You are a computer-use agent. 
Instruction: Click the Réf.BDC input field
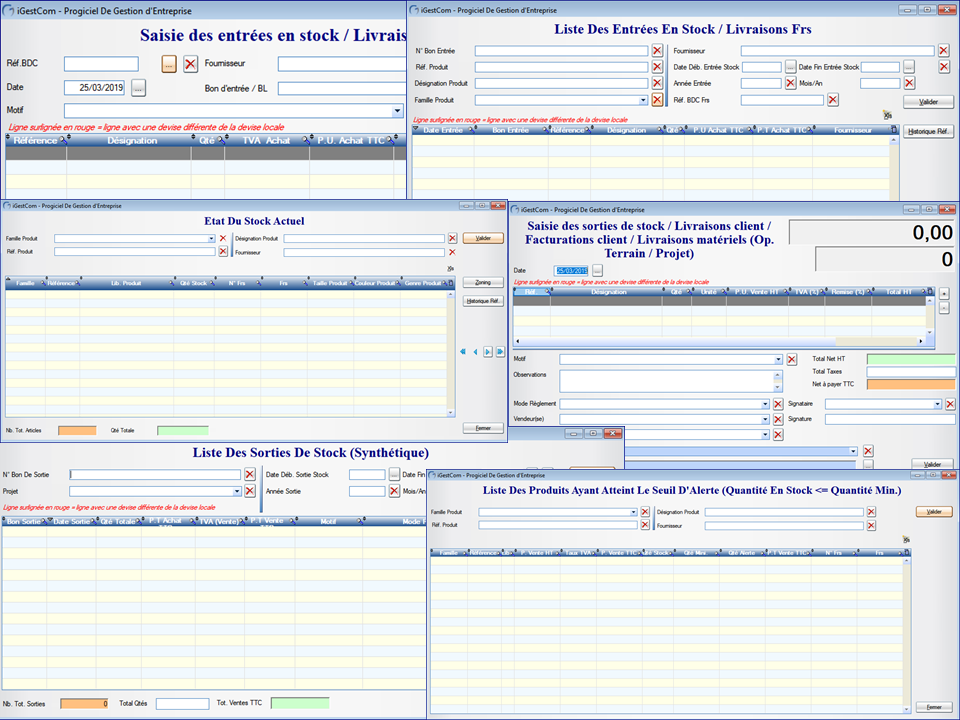pyautogui.click(x=101, y=64)
